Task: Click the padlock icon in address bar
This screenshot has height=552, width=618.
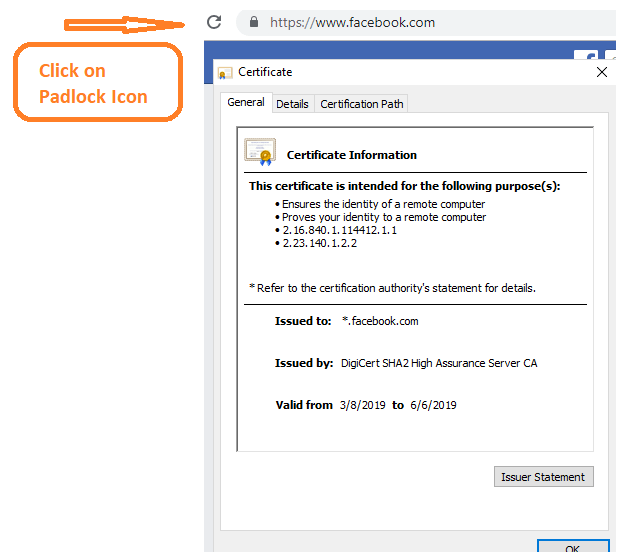Action: click(x=254, y=22)
